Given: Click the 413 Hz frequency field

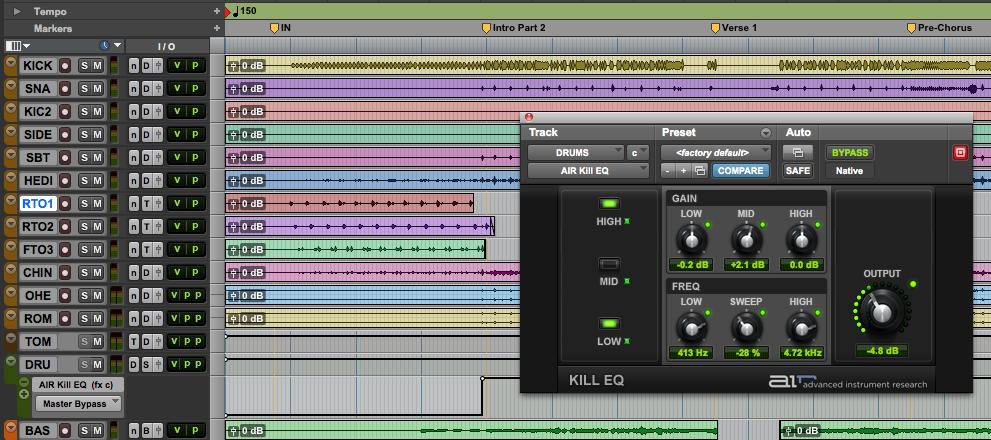Looking at the screenshot, I should 691,353.
